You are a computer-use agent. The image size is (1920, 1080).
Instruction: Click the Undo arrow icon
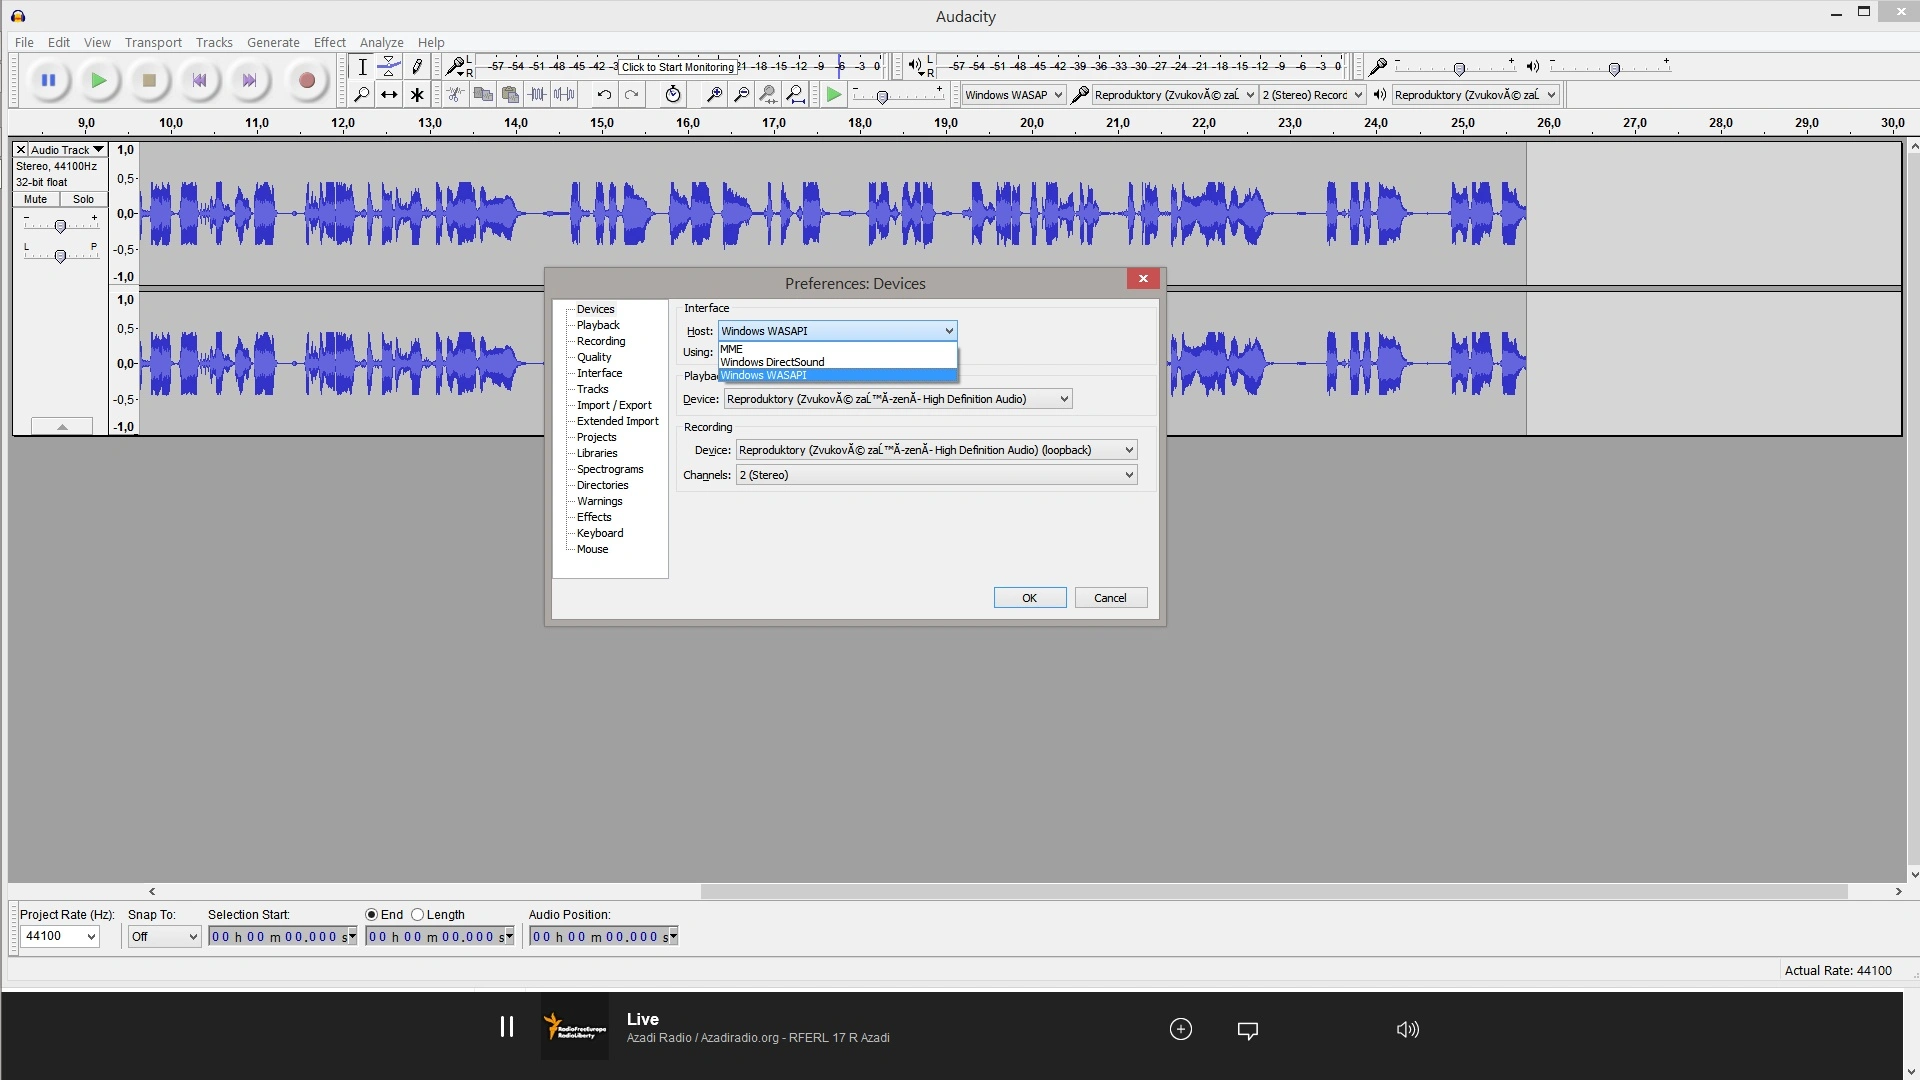[x=604, y=94]
